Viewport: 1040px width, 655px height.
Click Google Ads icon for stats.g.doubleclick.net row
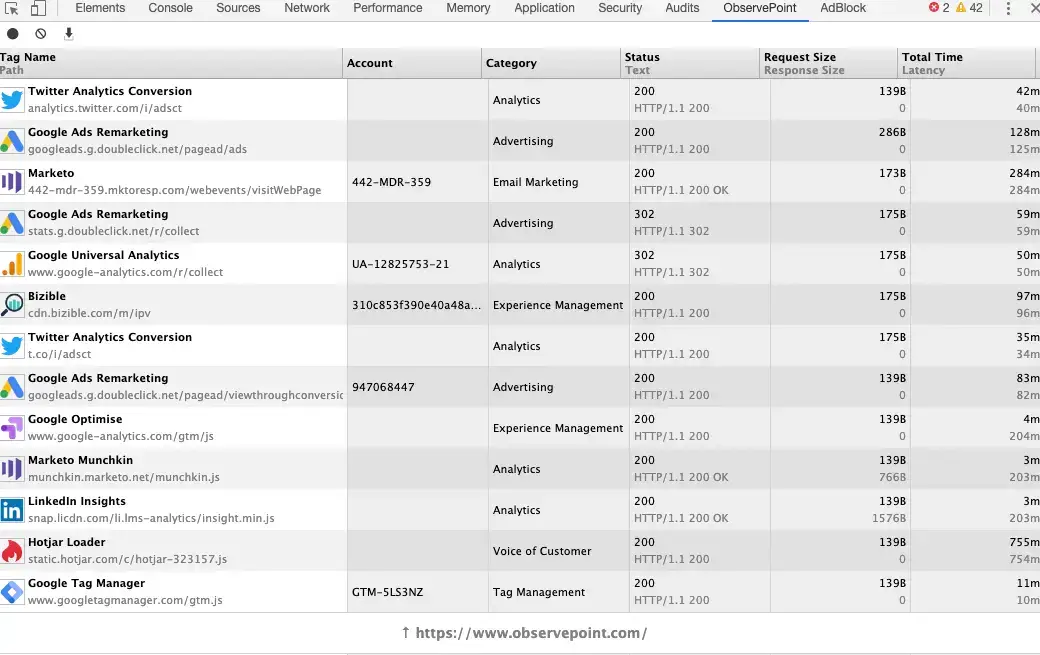(12, 223)
